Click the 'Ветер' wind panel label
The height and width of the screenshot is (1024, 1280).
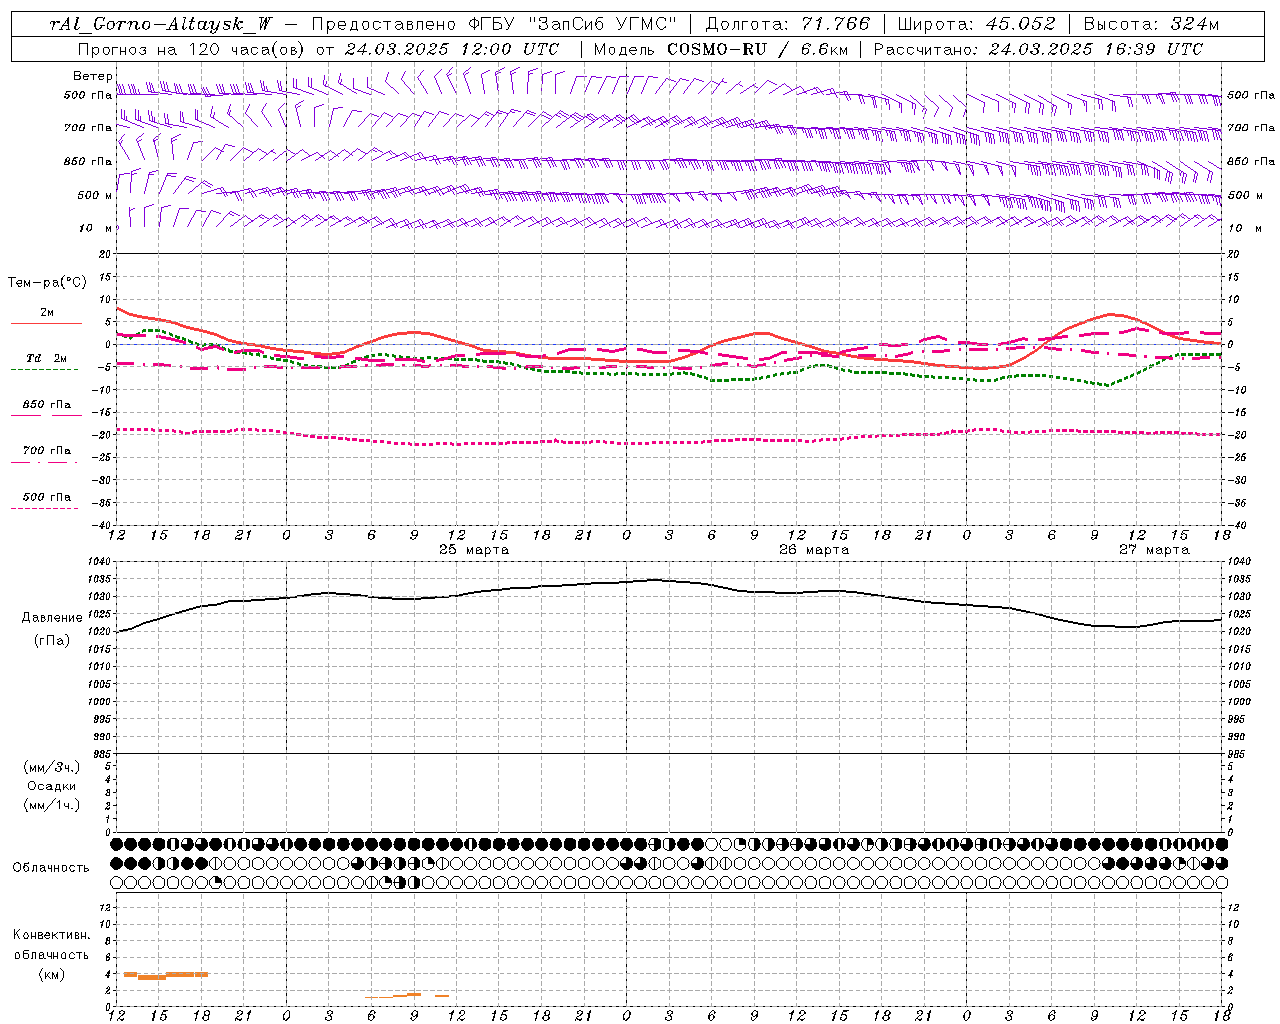[93, 76]
